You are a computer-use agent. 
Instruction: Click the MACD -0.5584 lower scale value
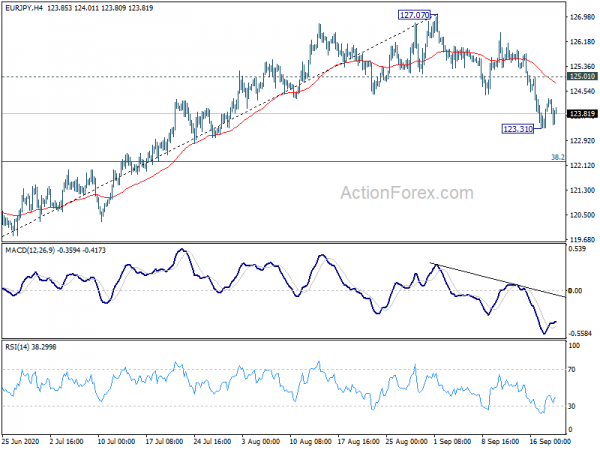coord(582,334)
